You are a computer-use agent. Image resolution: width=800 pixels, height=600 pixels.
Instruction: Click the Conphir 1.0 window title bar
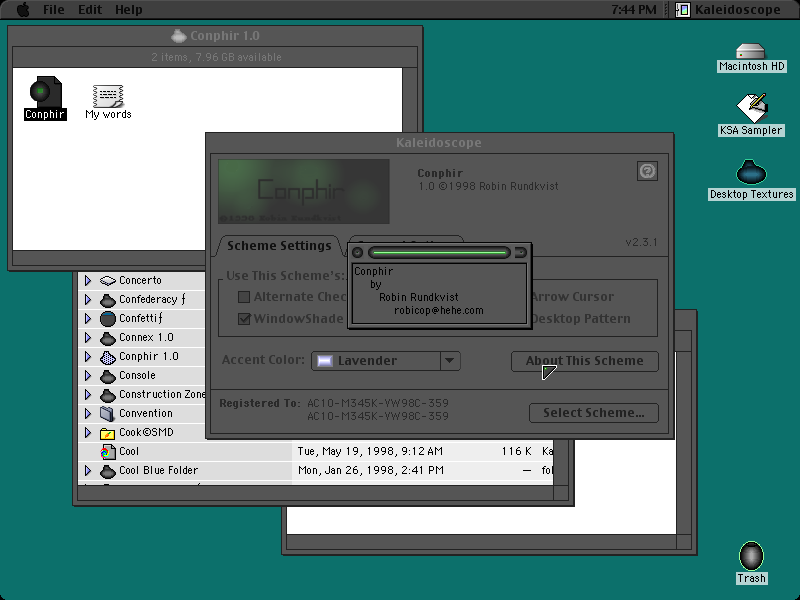215,36
